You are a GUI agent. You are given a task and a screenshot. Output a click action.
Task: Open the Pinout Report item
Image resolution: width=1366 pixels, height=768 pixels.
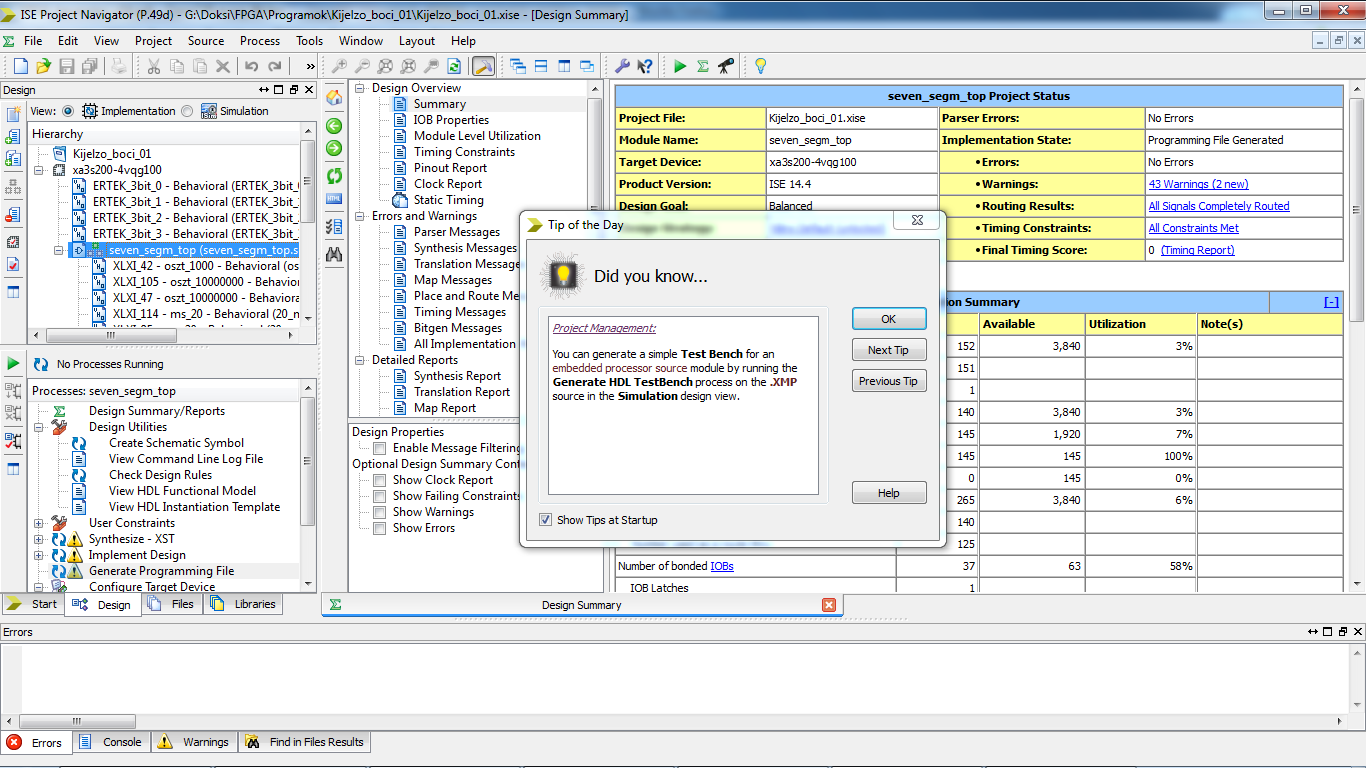pyautogui.click(x=450, y=168)
